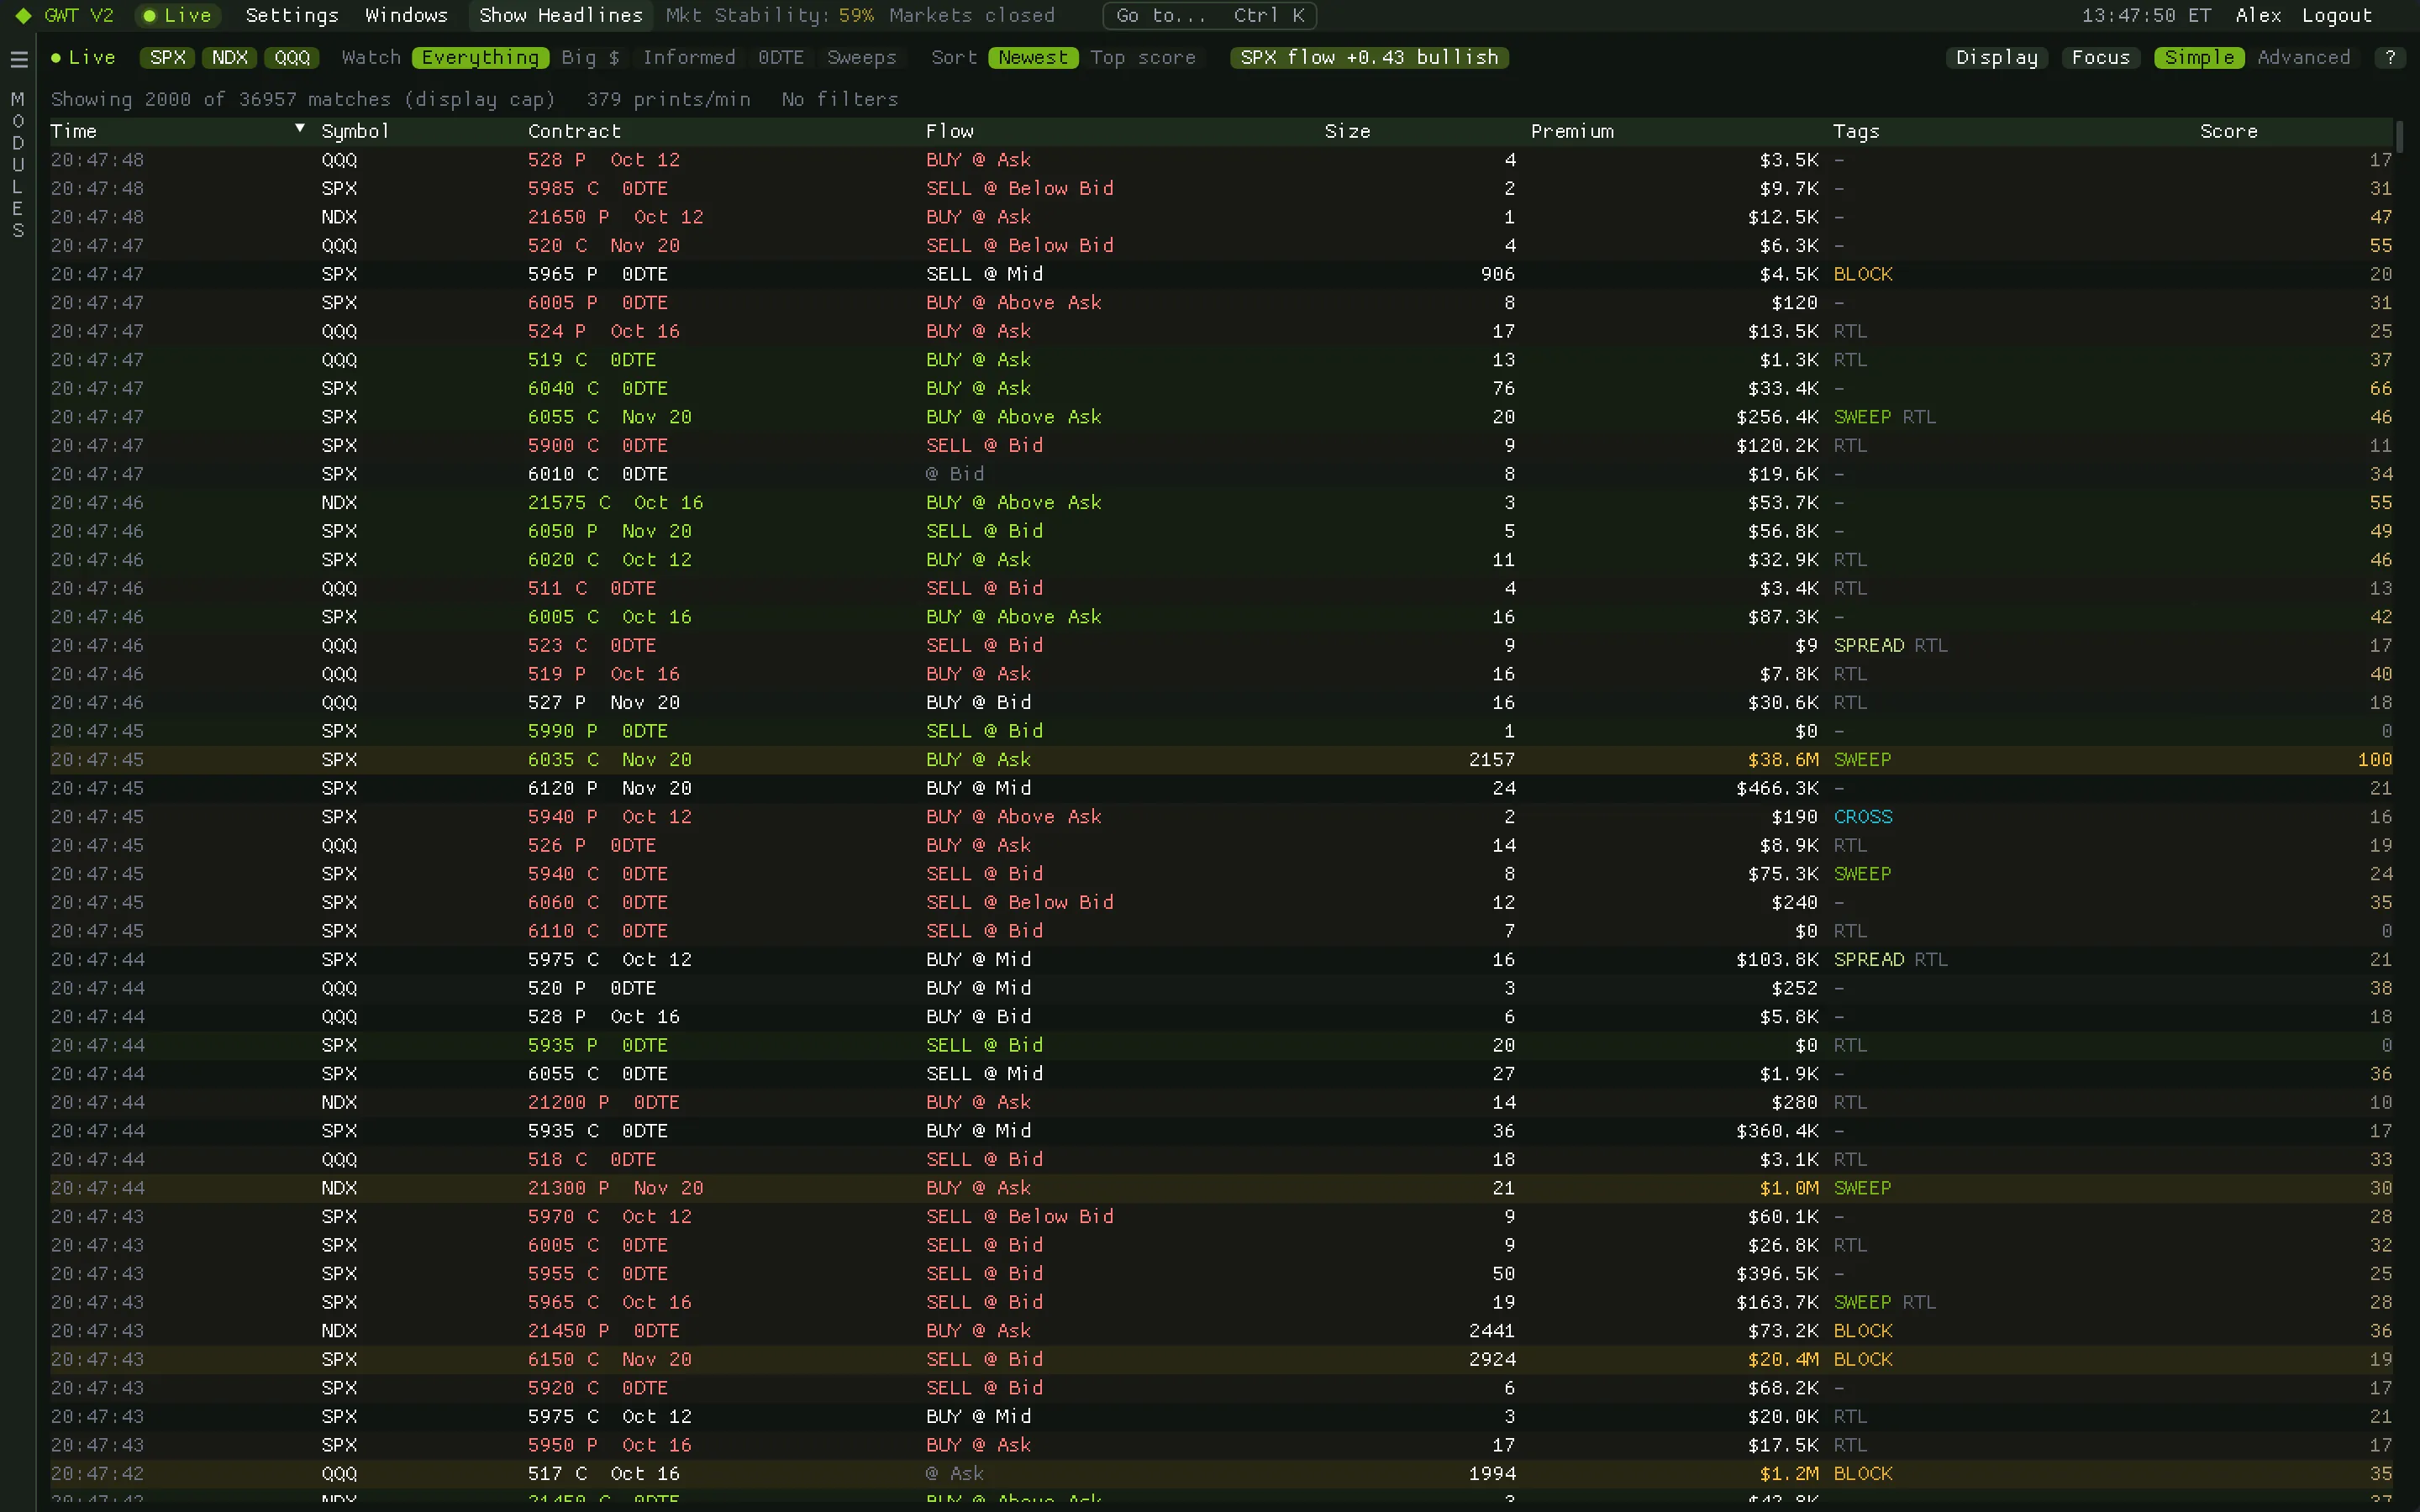Image resolution: width=2420 pixels, height=1512 pixels.
Task: Click Logout
Action: tap(2336, 15)
